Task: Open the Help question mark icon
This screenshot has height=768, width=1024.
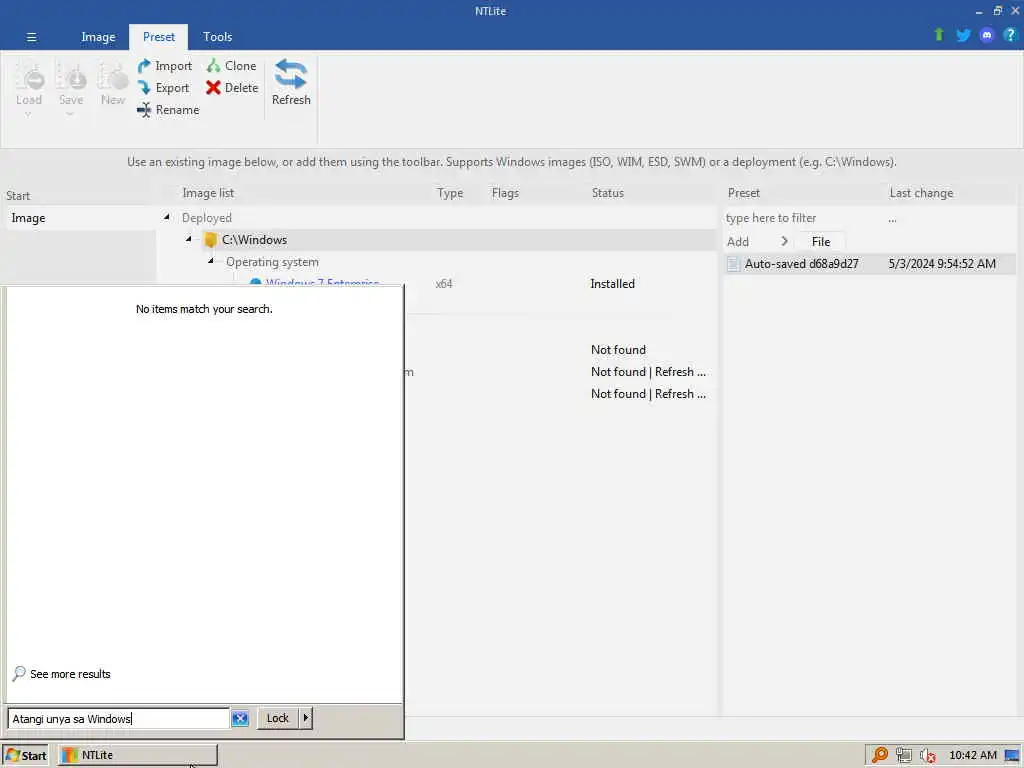Action: point(1010,35)
